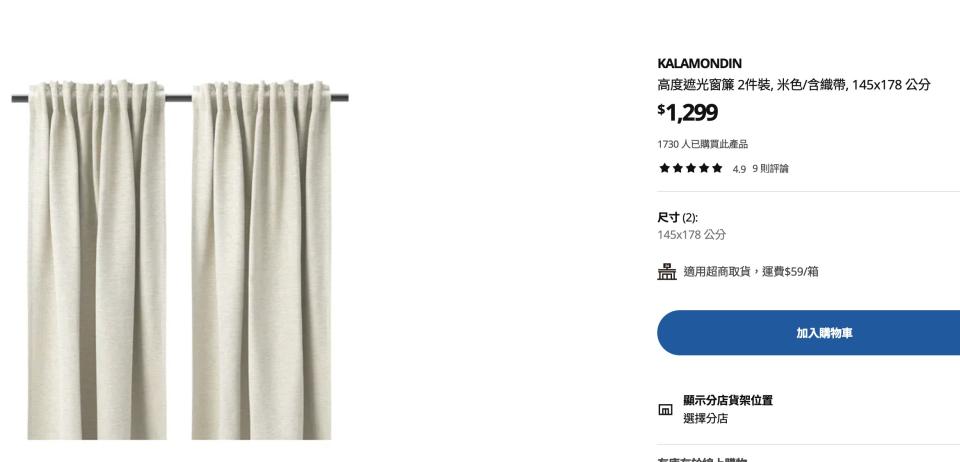This screenshot has width=960, height=462.
Task: Expand the 尺寸 (2) size selector
Action: [x=678, y=218]
